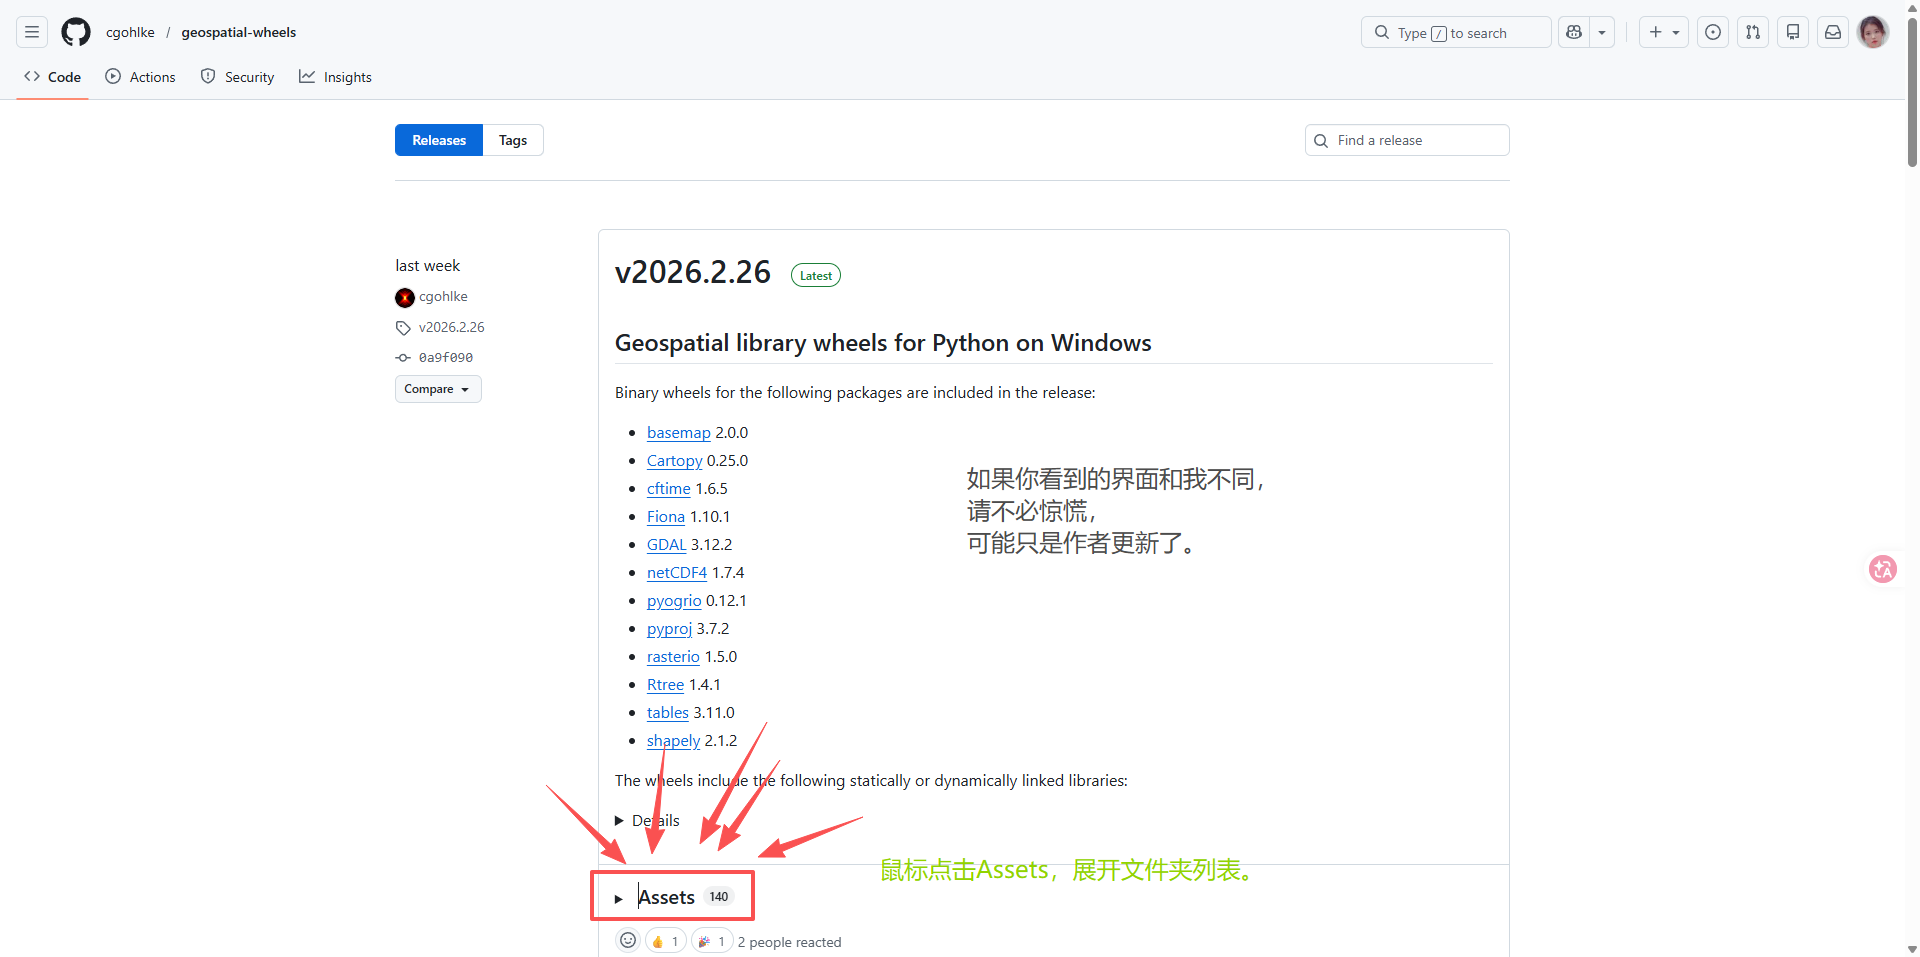Switch to the Security tab
This screenshot has height=957, width=1920.
coord(238,77)
